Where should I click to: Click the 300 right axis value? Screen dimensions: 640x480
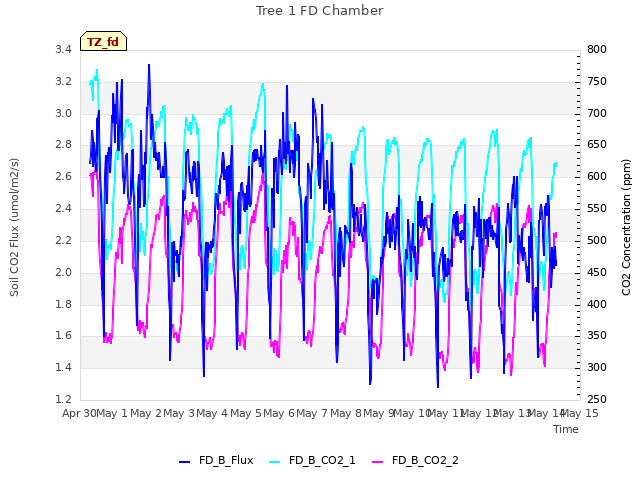pos(597,367)
